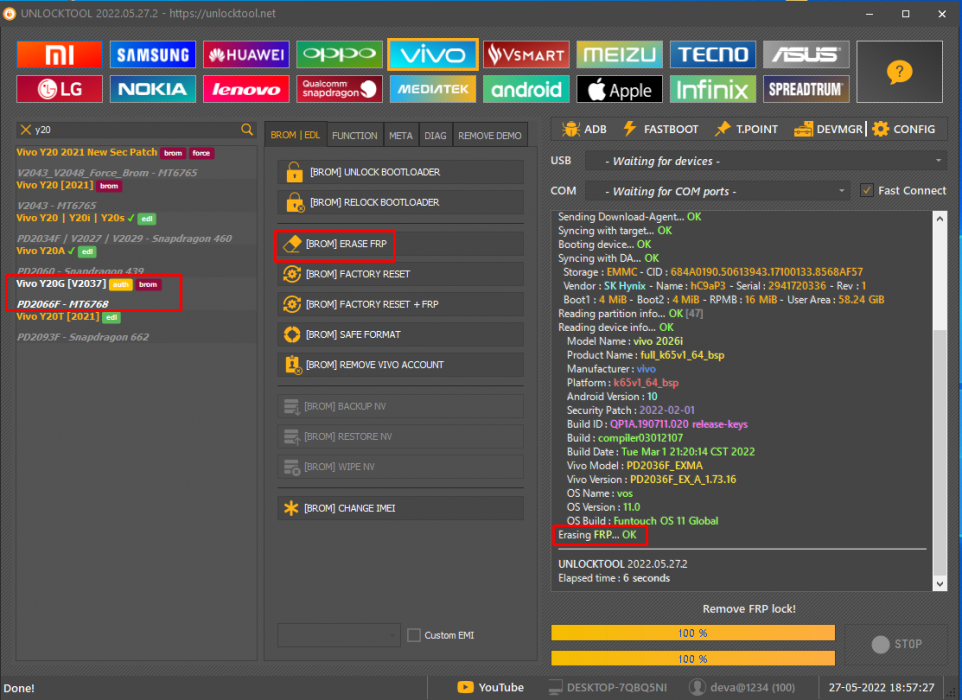Select the Nokia brand logo
The image size is (962, 700).
(153, 89)
